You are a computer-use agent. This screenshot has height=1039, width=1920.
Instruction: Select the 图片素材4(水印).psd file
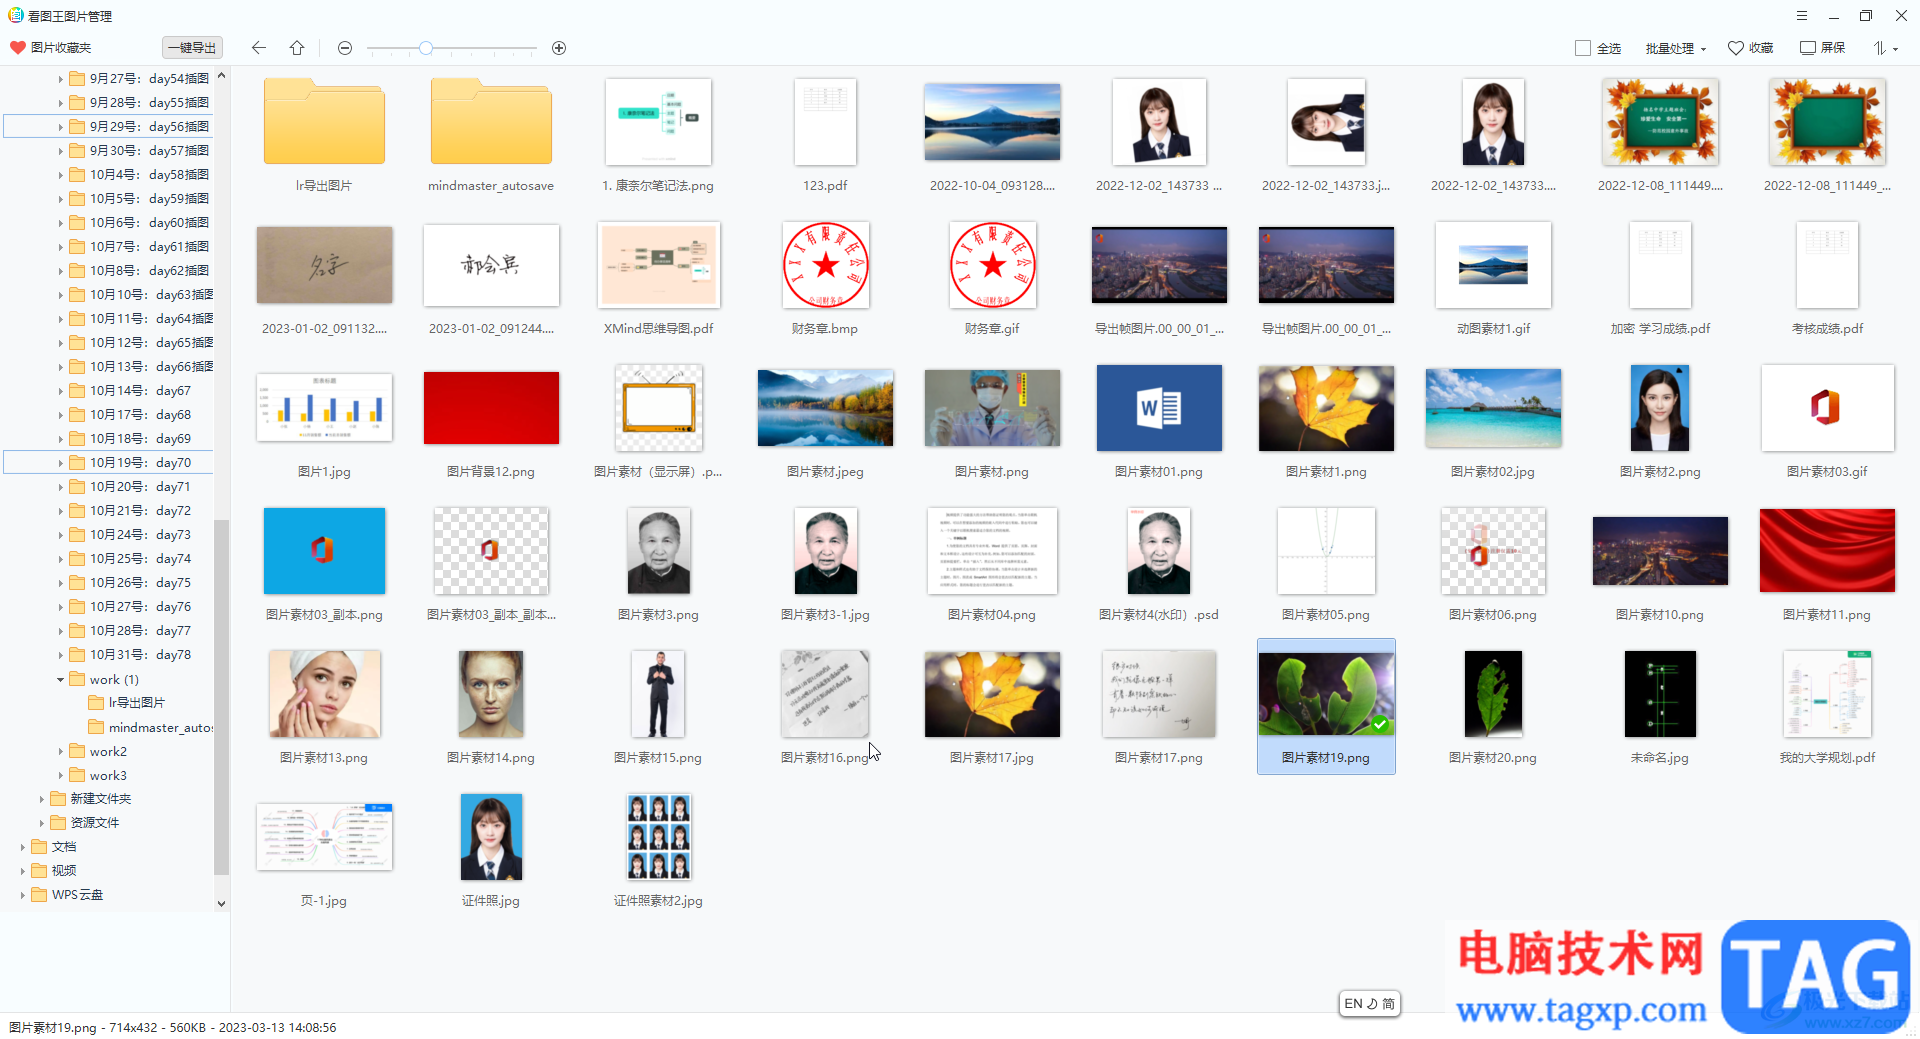(x=1159, y=551)
